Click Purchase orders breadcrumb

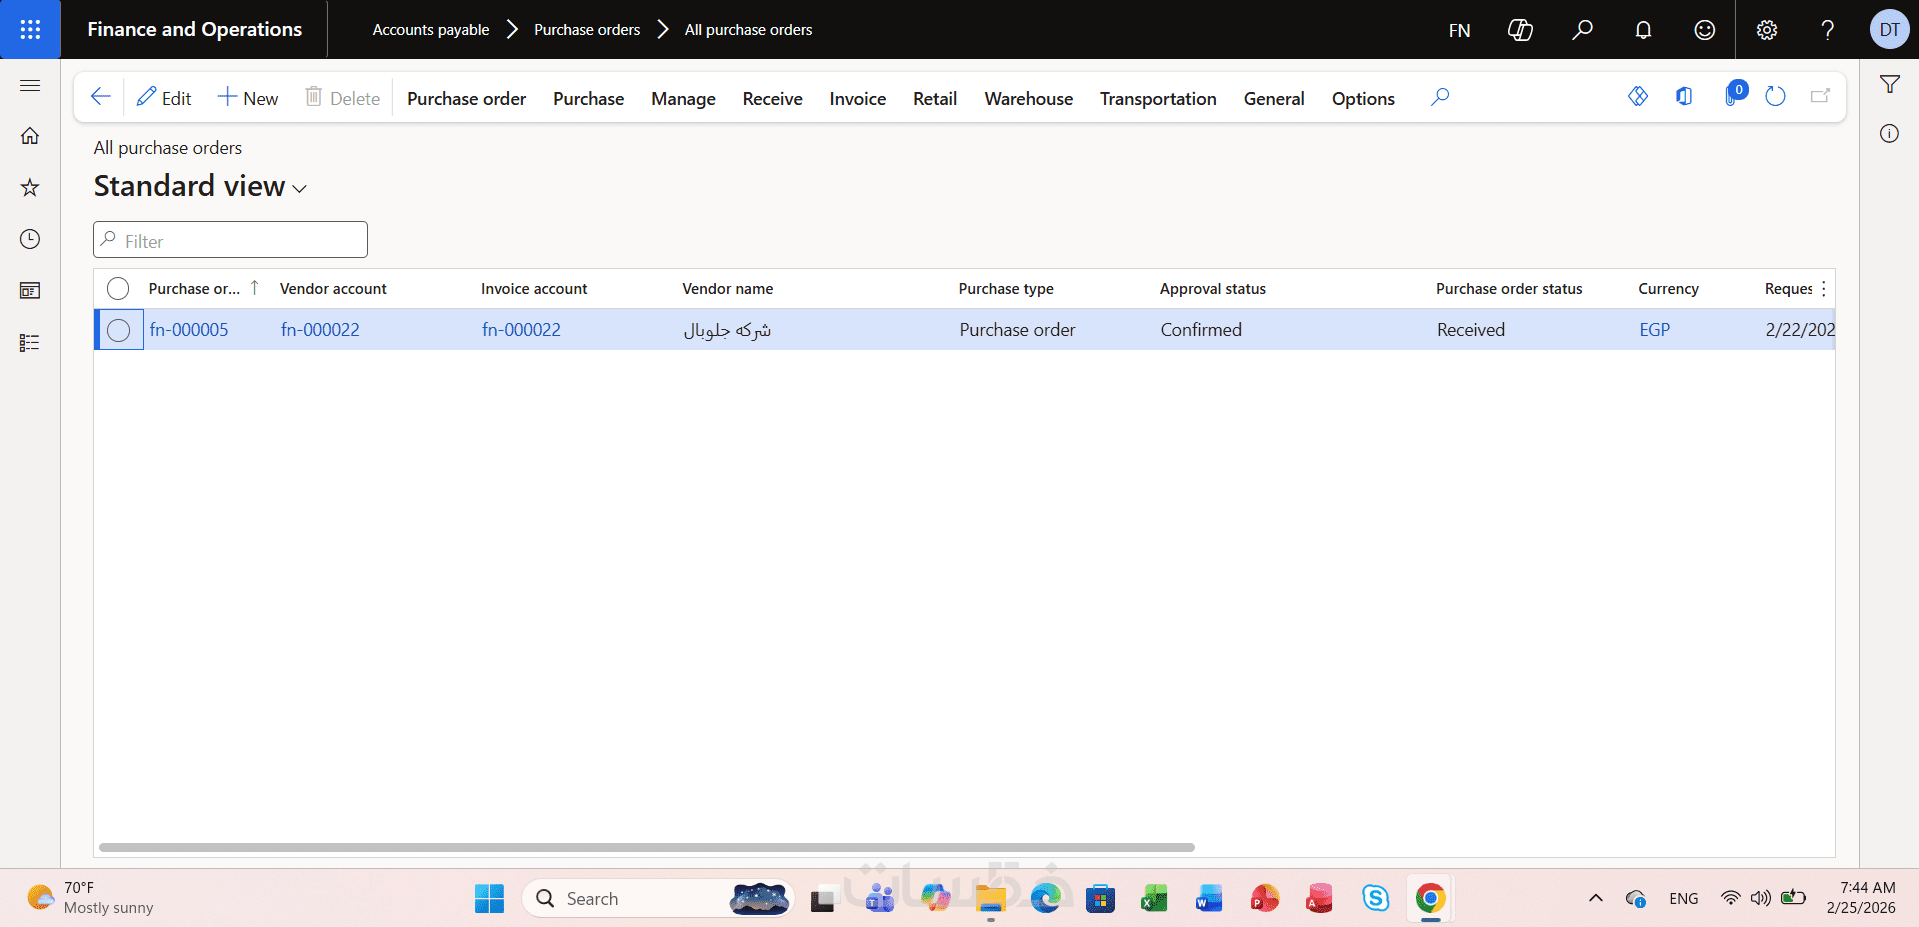(x=587, y=30)
